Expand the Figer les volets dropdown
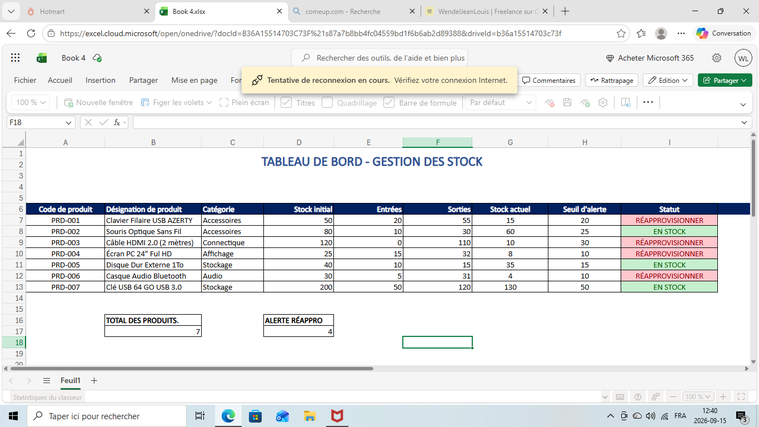Viewport: 759px width, 427px height. [209, 103]
